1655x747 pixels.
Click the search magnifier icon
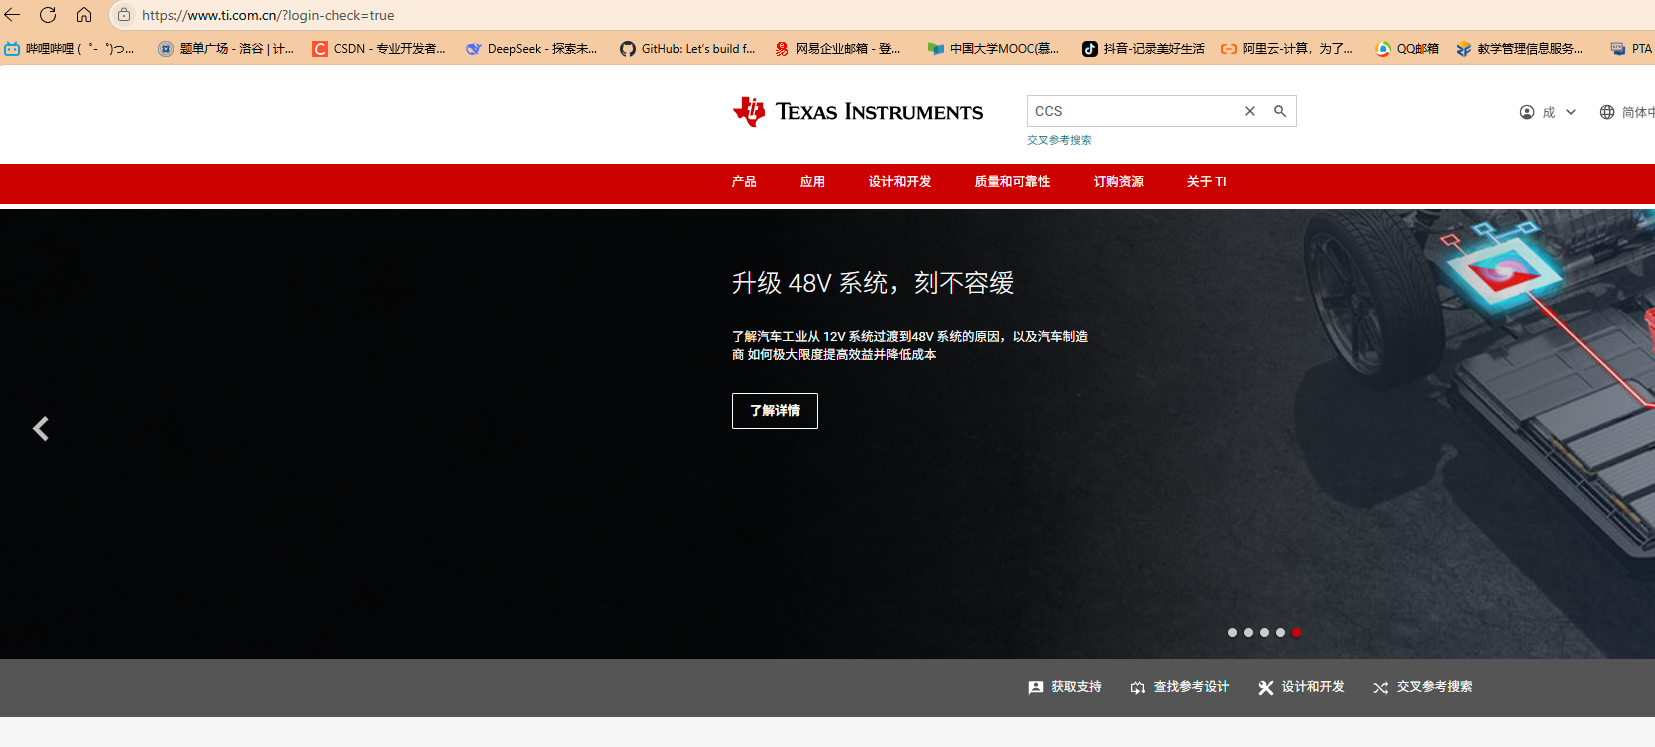tap(1279, 111)
